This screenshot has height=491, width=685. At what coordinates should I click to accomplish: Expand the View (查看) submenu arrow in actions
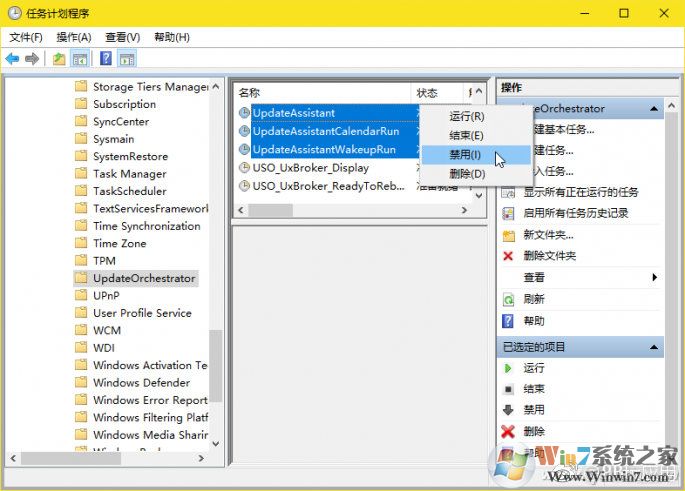[654, 277]
